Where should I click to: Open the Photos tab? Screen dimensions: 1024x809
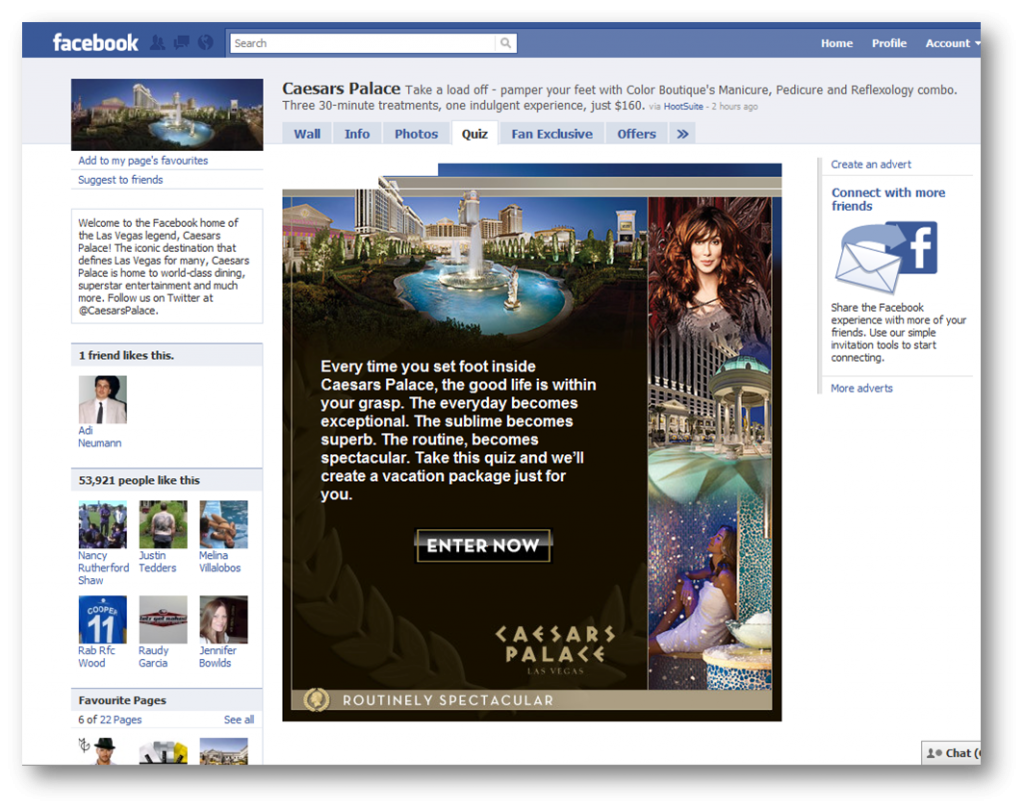pos(416,134)
